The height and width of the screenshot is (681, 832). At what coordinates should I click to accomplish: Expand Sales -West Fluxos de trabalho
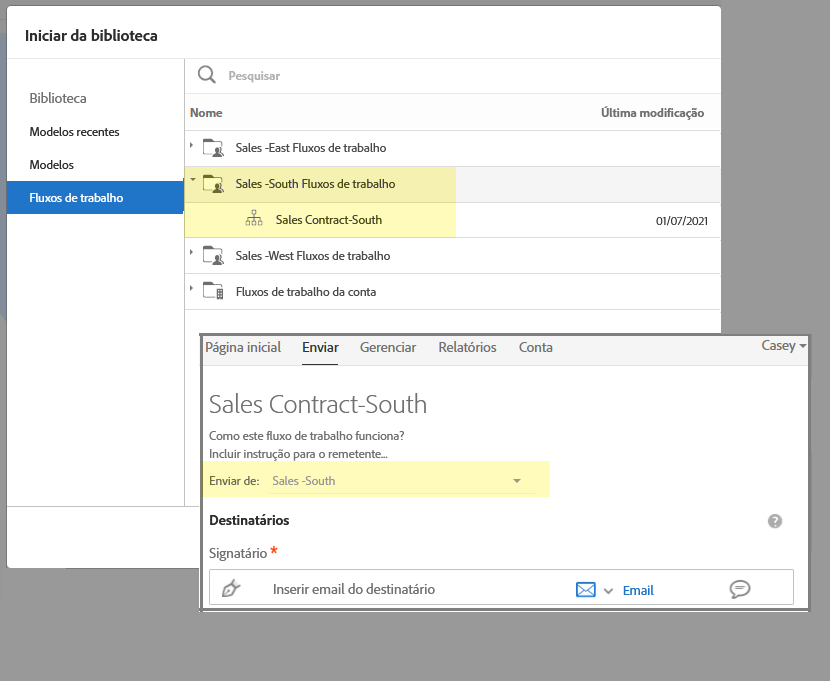click(191, 255)
